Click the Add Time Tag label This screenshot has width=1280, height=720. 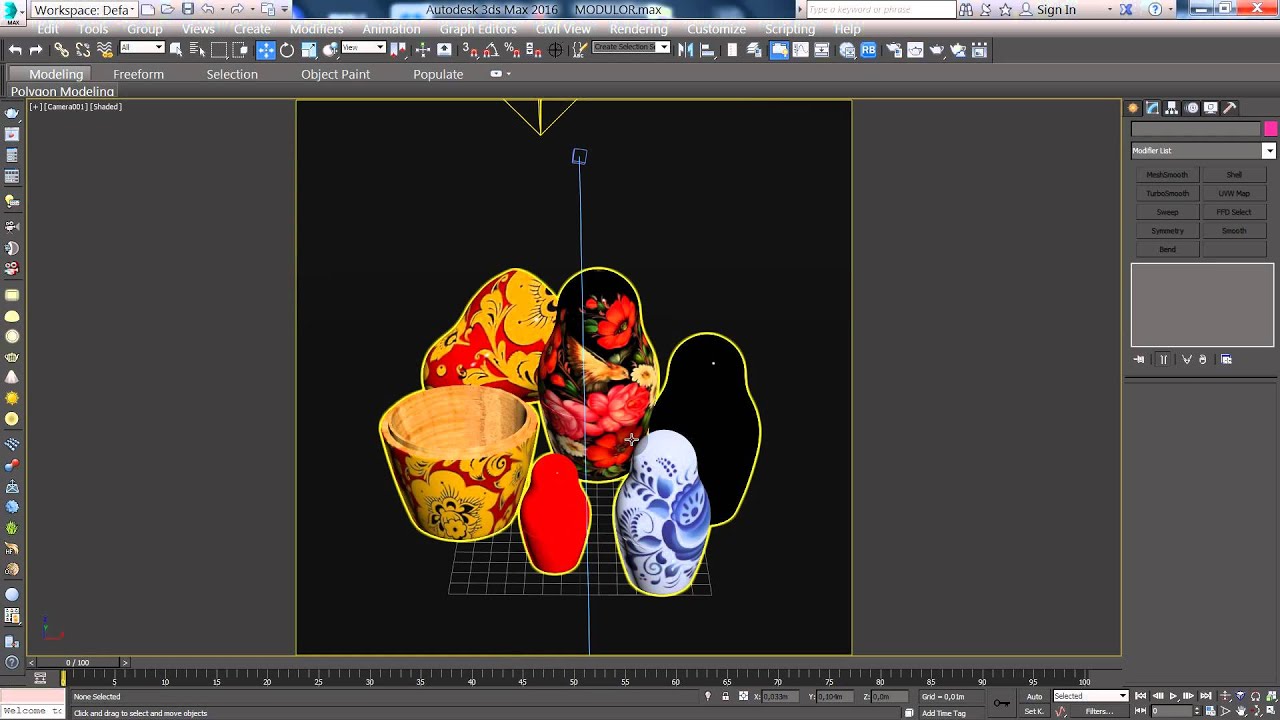(944, 713)
